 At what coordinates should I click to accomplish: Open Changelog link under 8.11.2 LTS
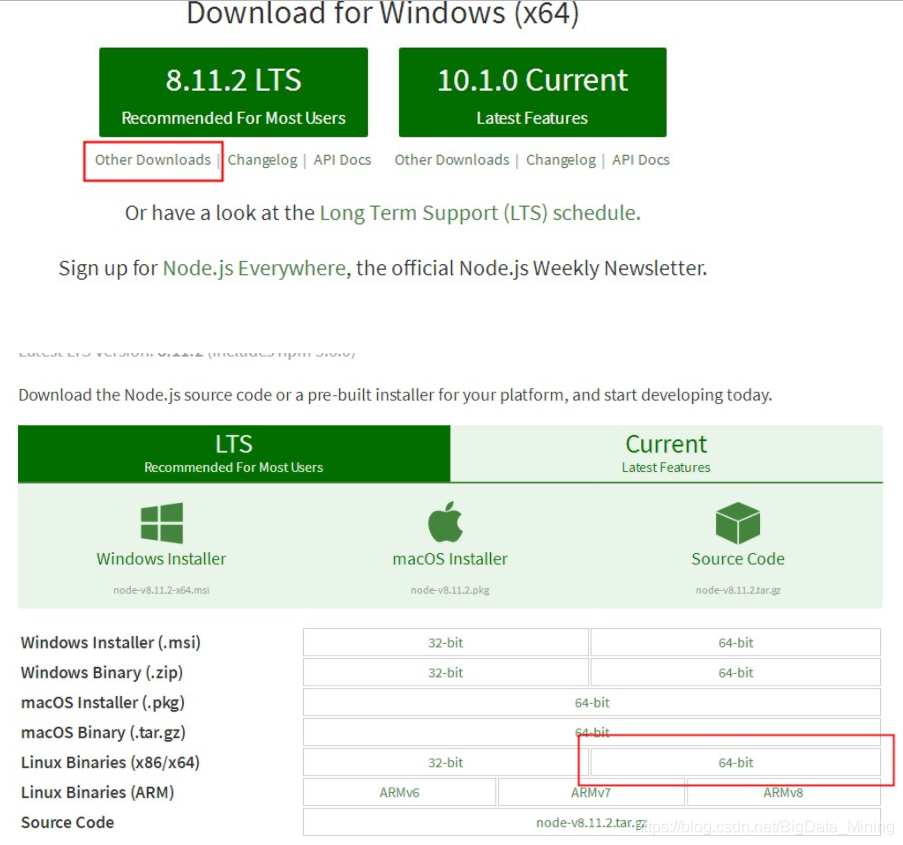point(262,160)
